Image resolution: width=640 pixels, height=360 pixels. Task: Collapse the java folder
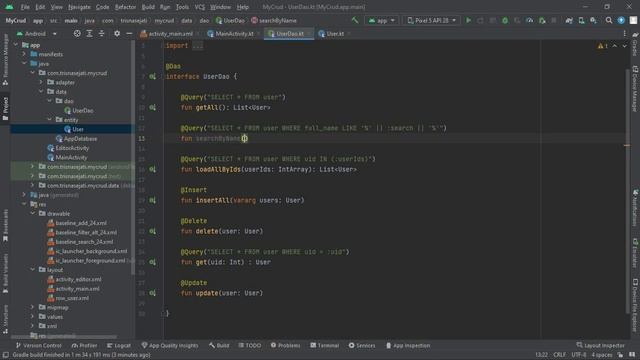(24, 63)
